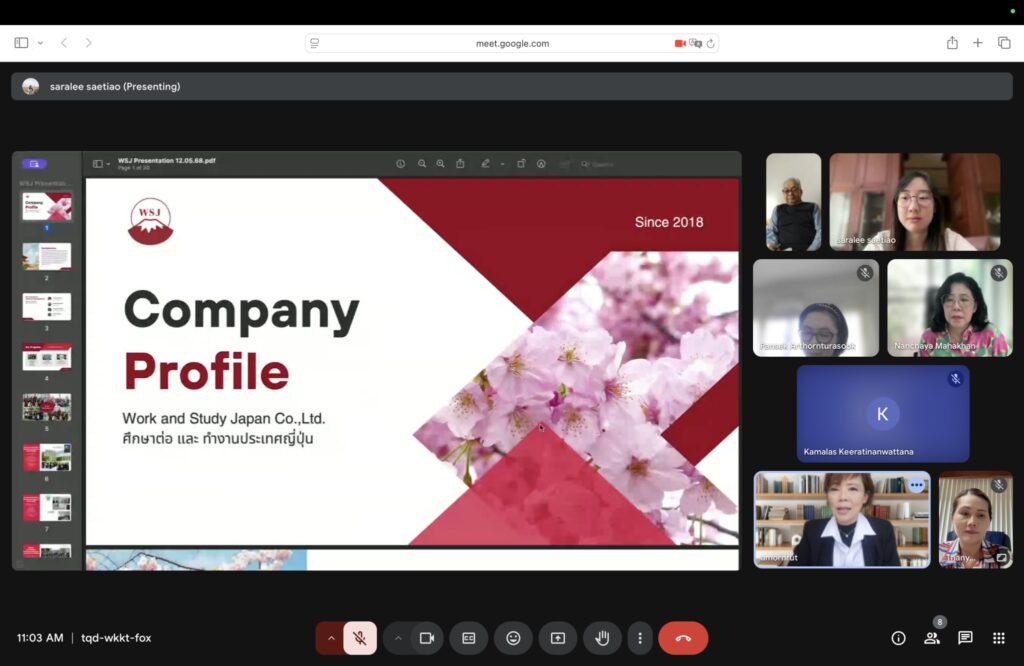The image size is (1024, 666).
Task: Select Kamalas Keeratinanwattana participant tile
Action: click(883, 413)
